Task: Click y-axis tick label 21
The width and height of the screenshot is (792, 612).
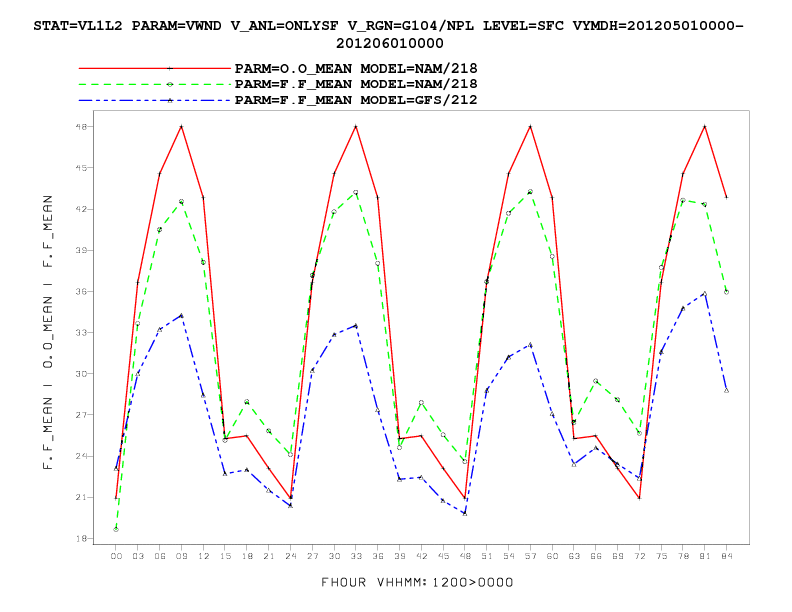Action: point(81,497)
